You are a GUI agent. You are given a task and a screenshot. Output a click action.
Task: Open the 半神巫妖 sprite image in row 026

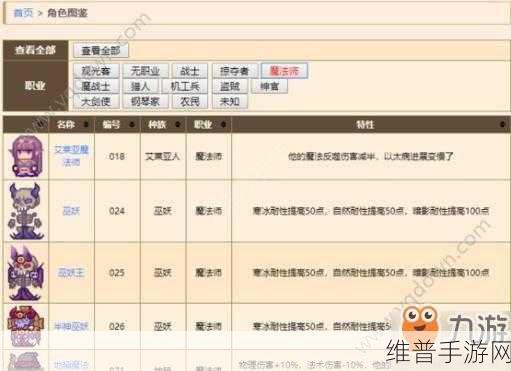25,326
